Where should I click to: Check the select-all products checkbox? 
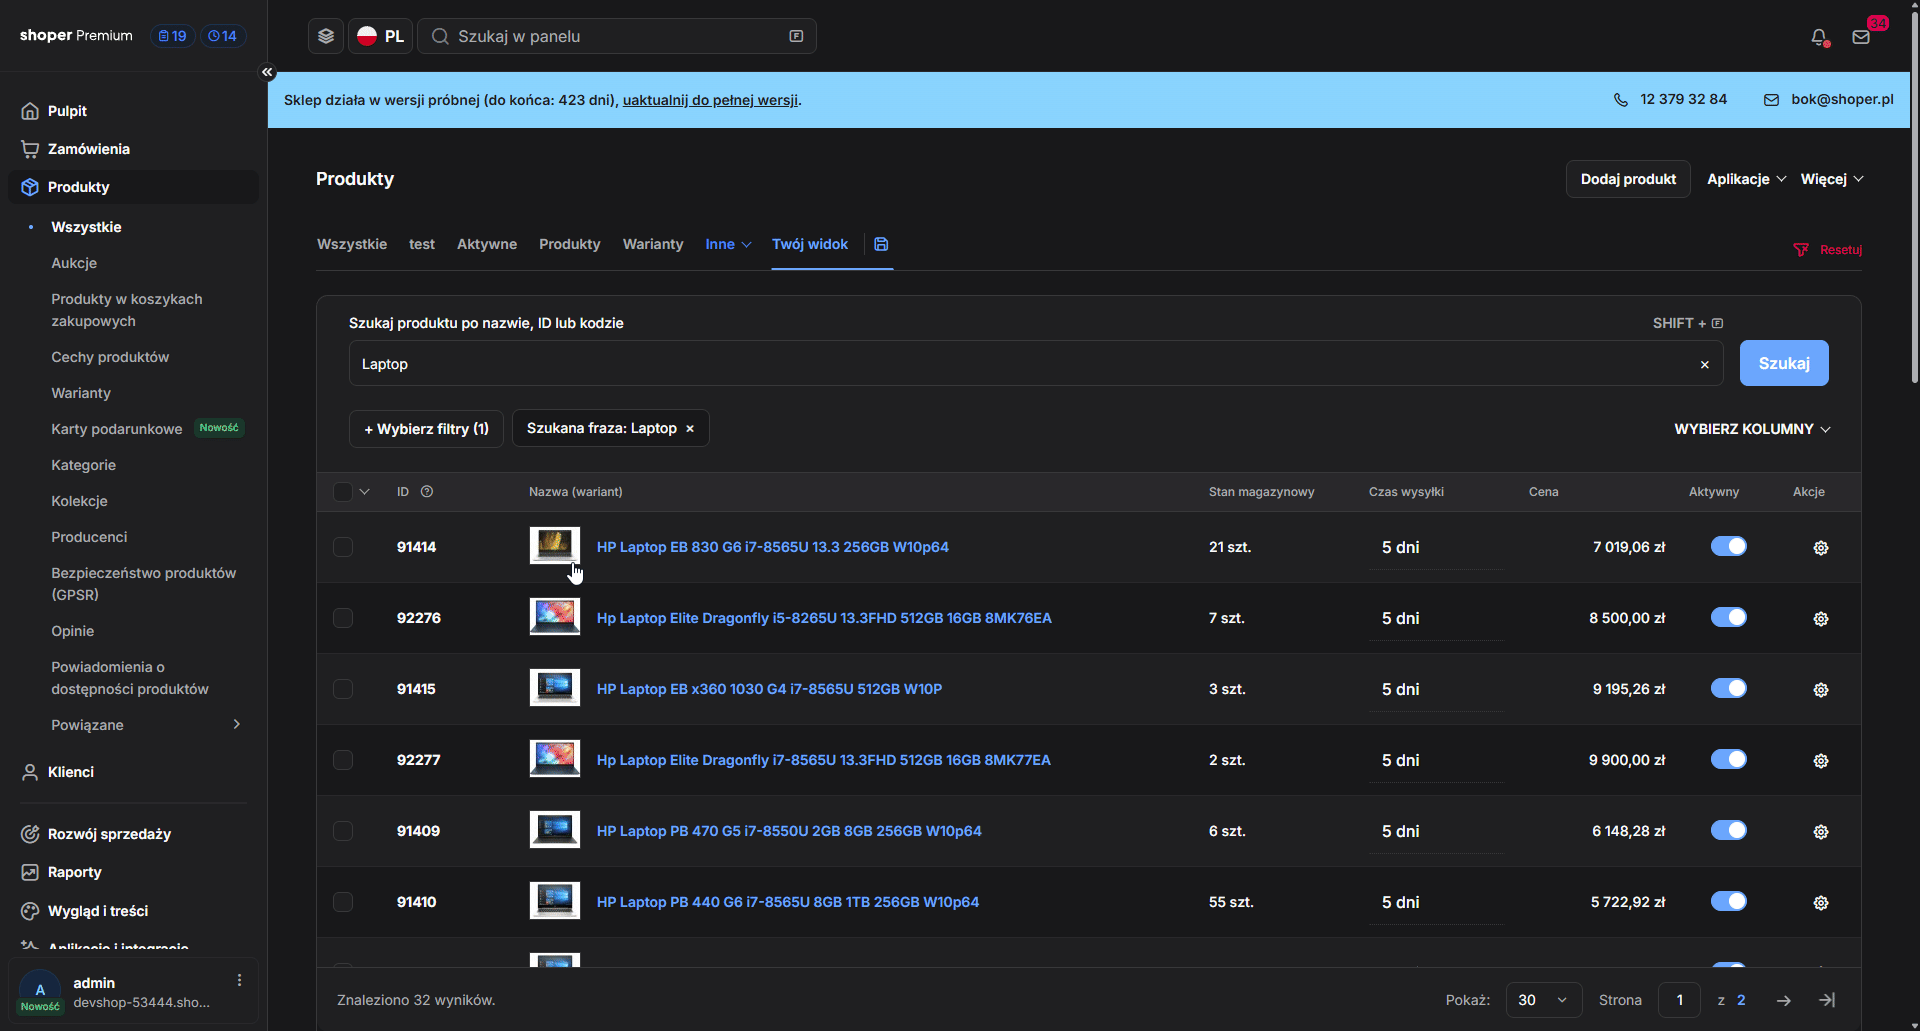point(343,492)
